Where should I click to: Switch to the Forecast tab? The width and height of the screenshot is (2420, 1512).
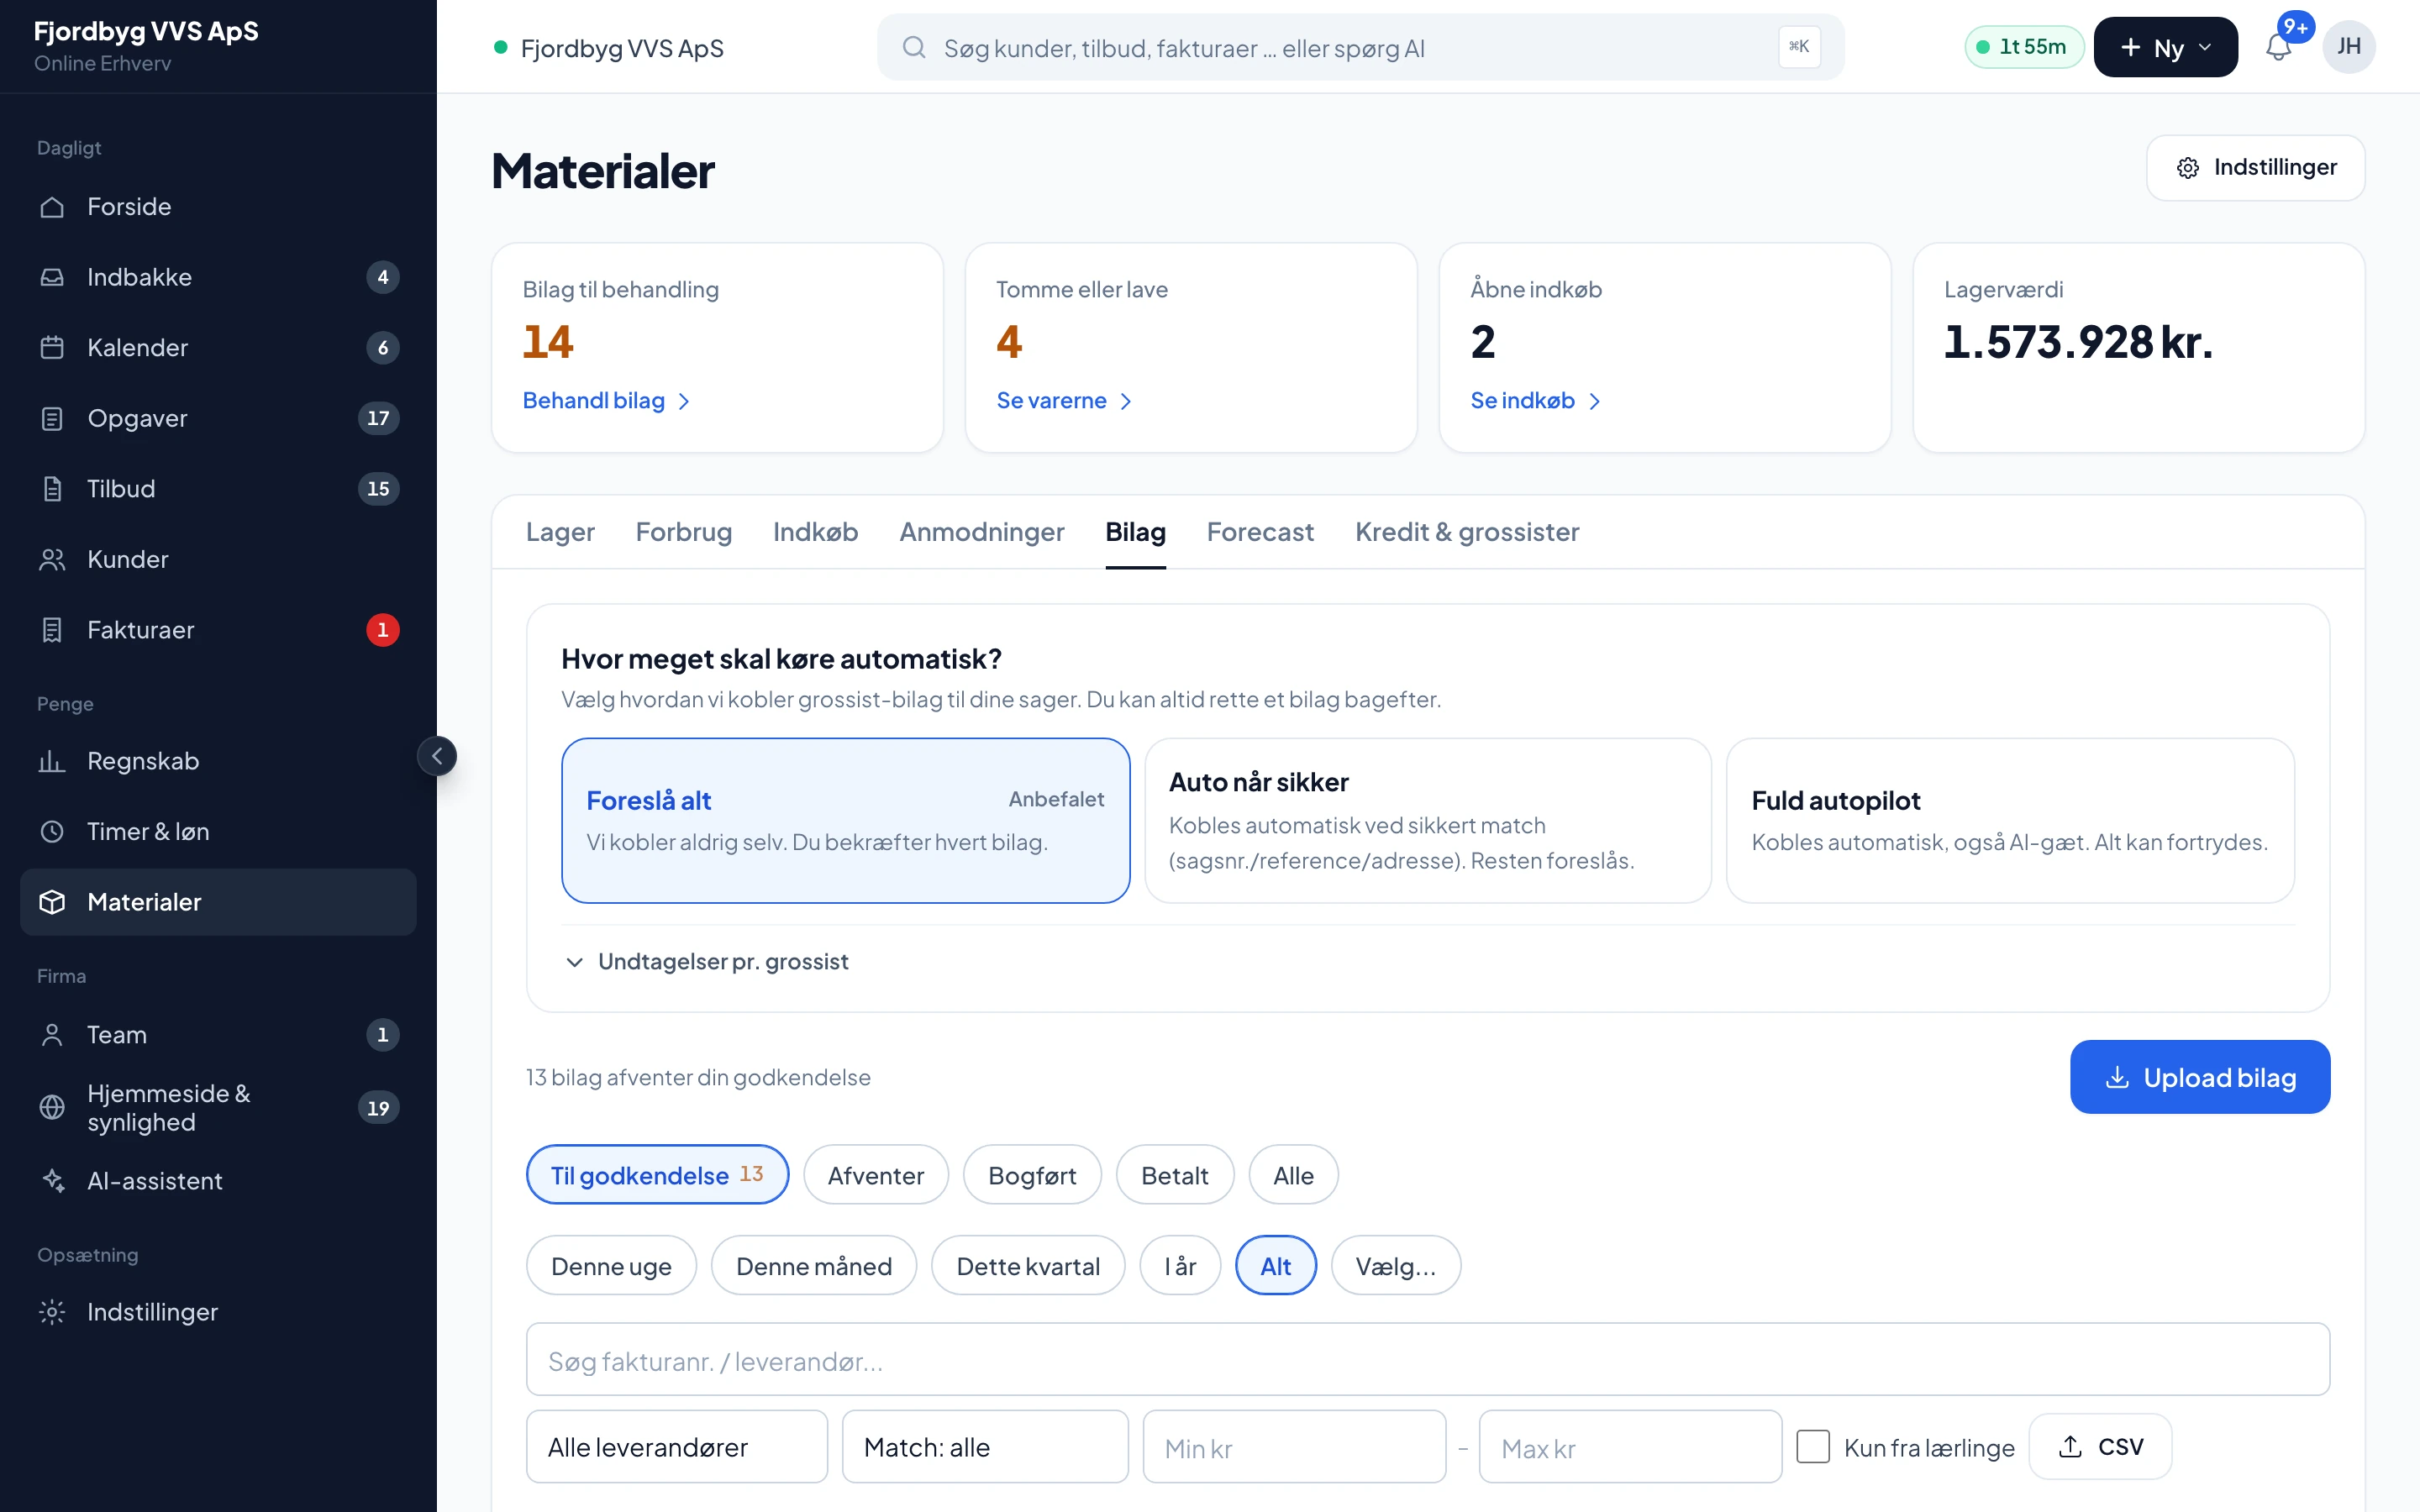[x=1260, y=532]
